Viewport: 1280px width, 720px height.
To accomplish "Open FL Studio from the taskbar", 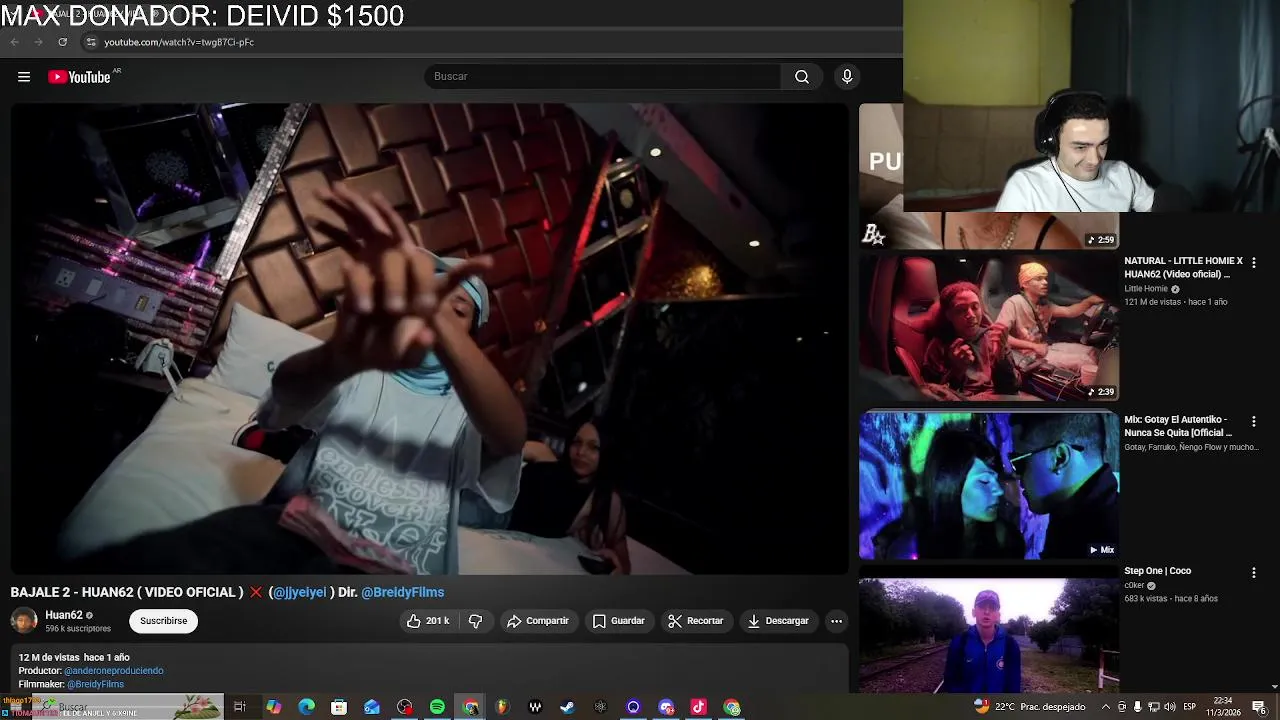I will click(502, 707).
